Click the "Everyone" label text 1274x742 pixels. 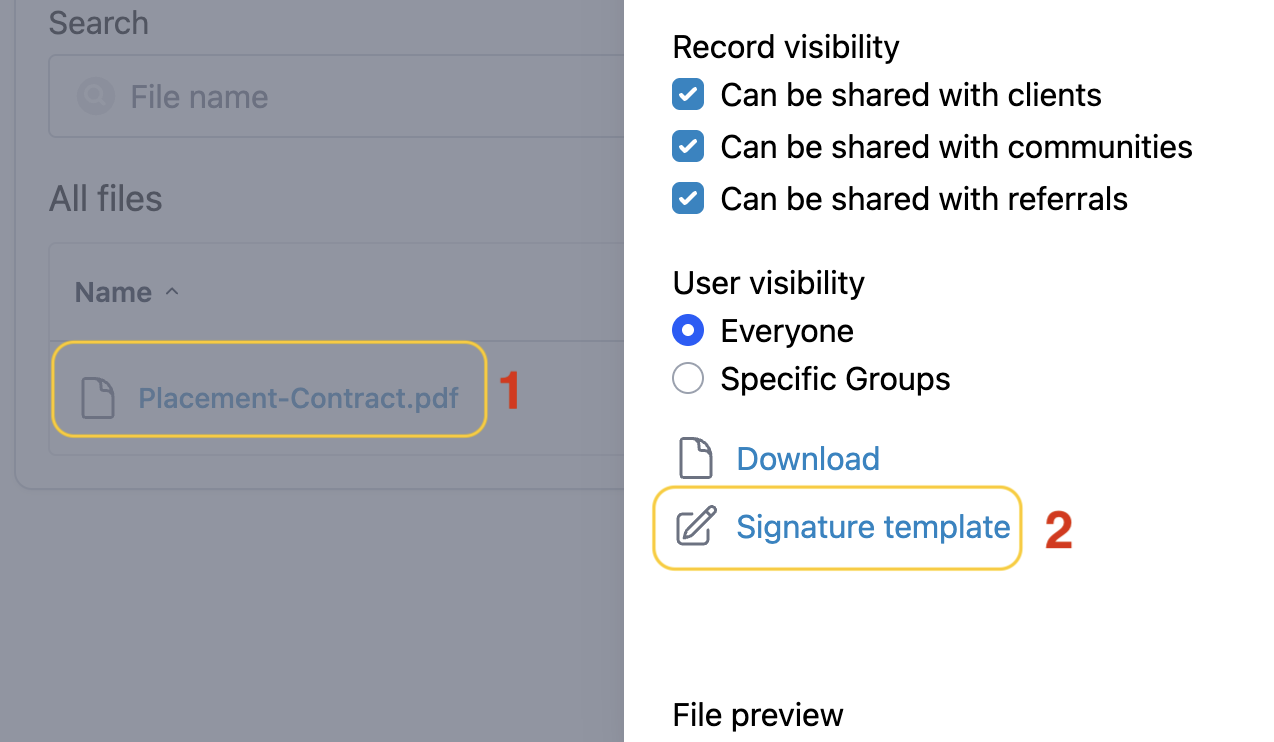coord(787,330)
